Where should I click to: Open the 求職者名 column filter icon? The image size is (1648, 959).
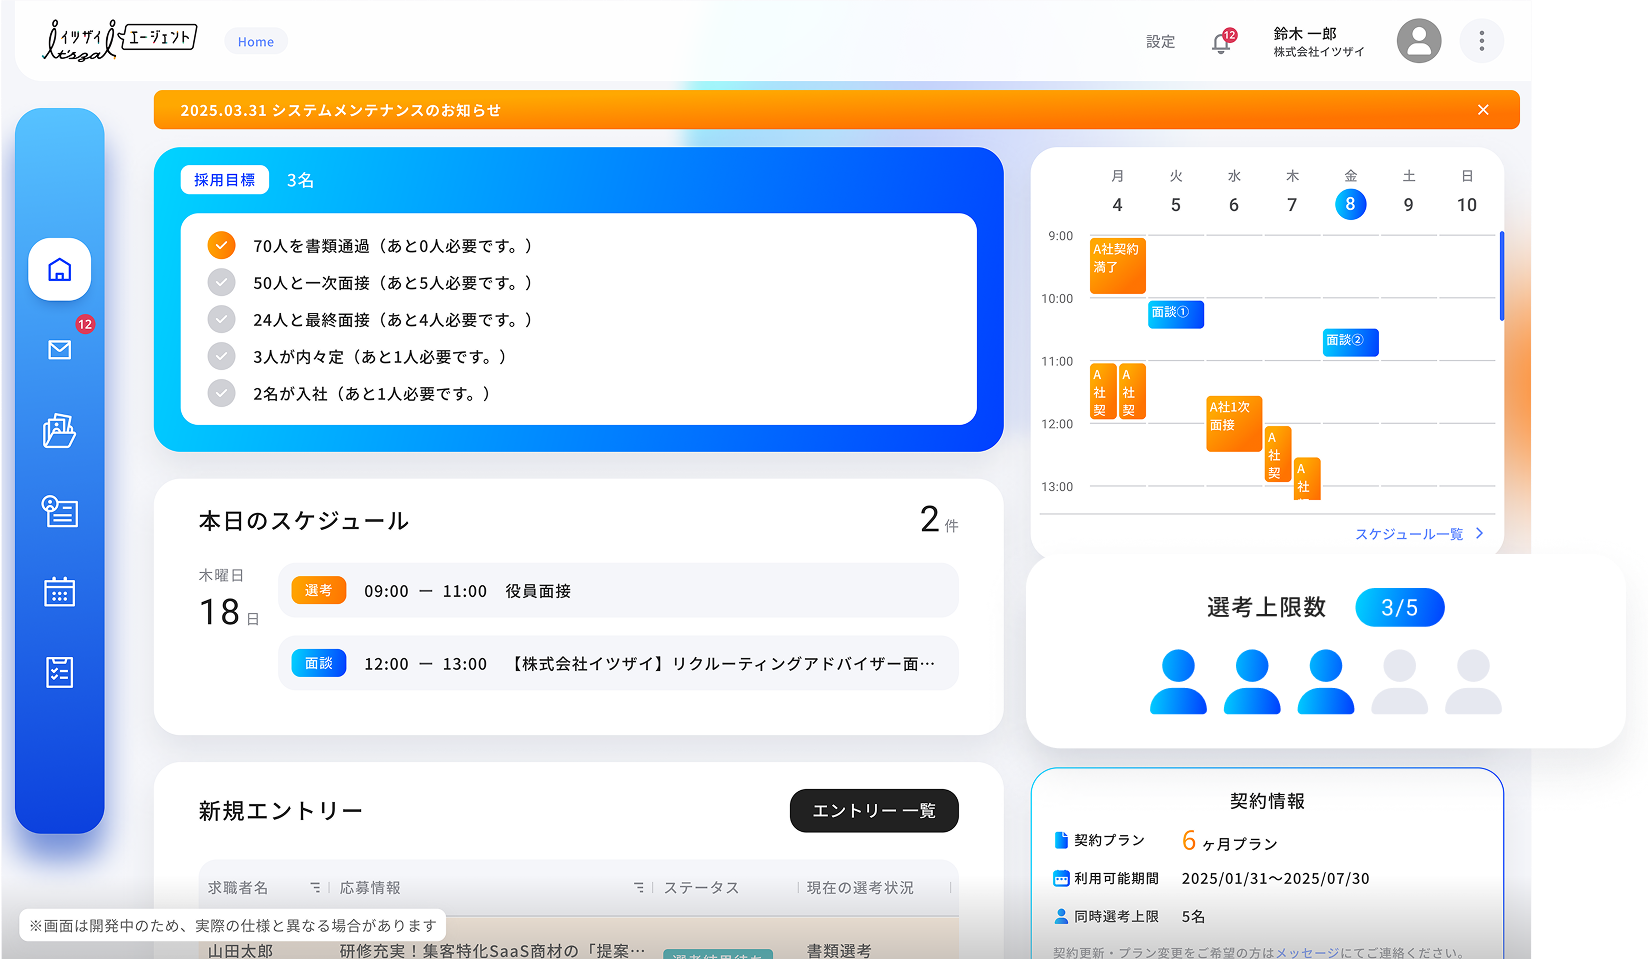point(315,887)
